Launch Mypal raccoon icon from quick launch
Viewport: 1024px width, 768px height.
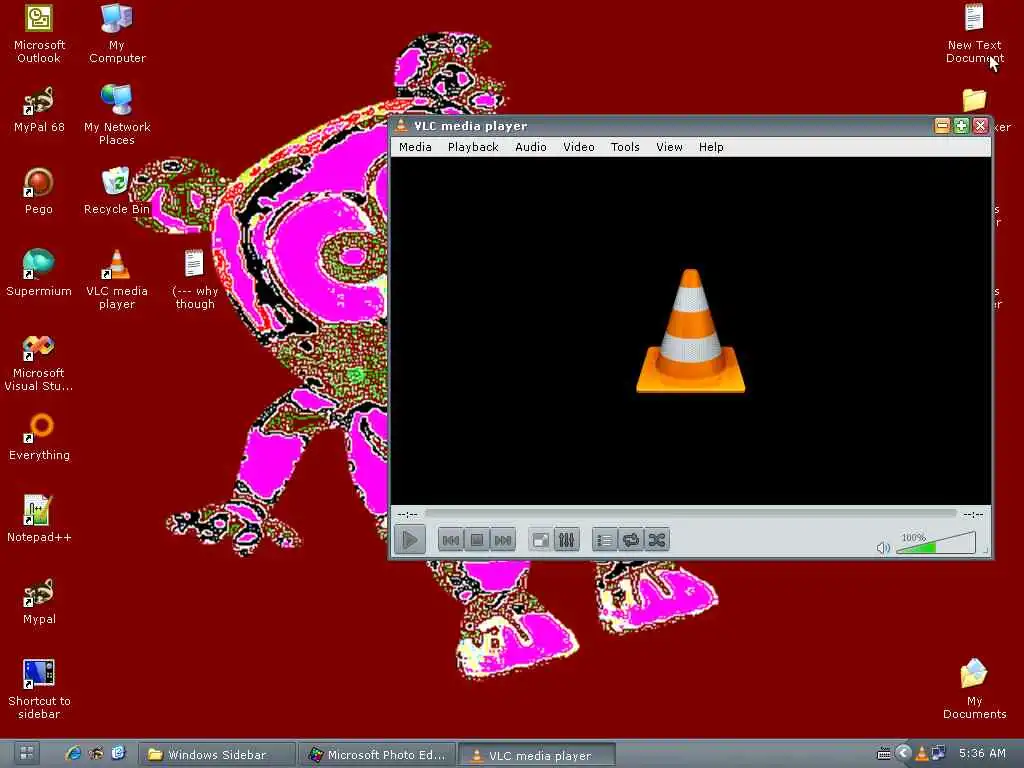point(95,754)
